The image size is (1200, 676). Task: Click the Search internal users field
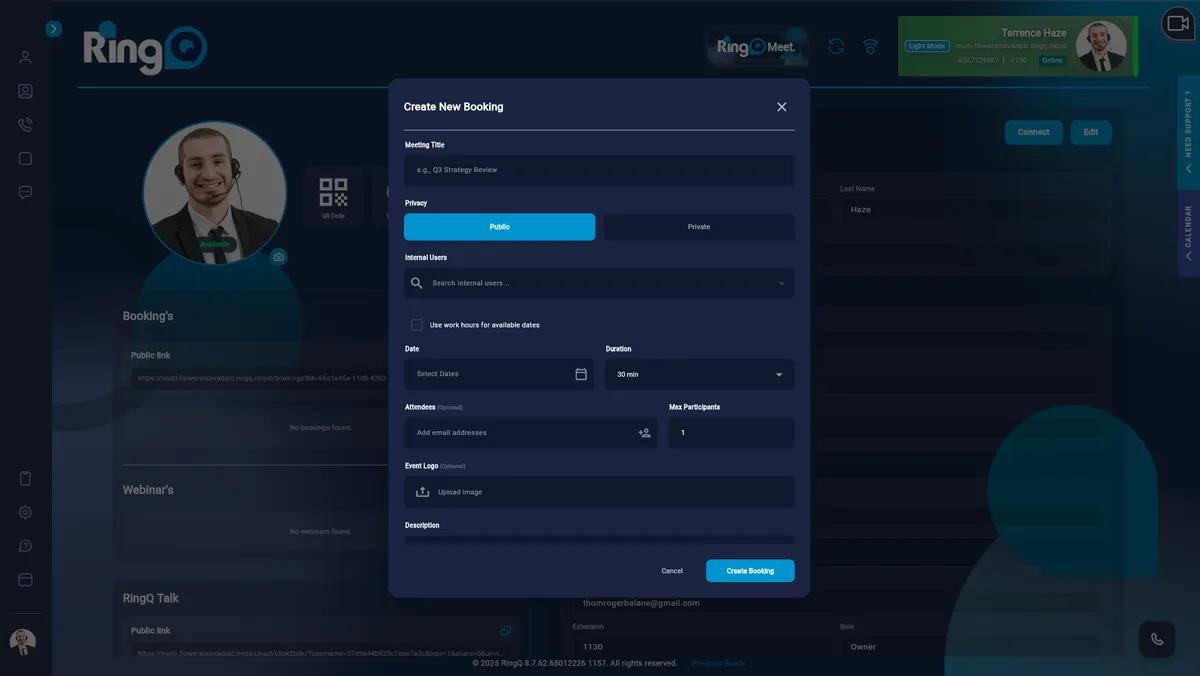[599, 283]
